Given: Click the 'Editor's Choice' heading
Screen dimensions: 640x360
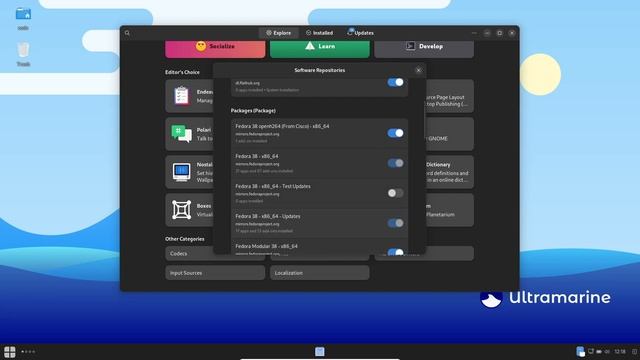Looking at the screenshot, I should (182, 72).
